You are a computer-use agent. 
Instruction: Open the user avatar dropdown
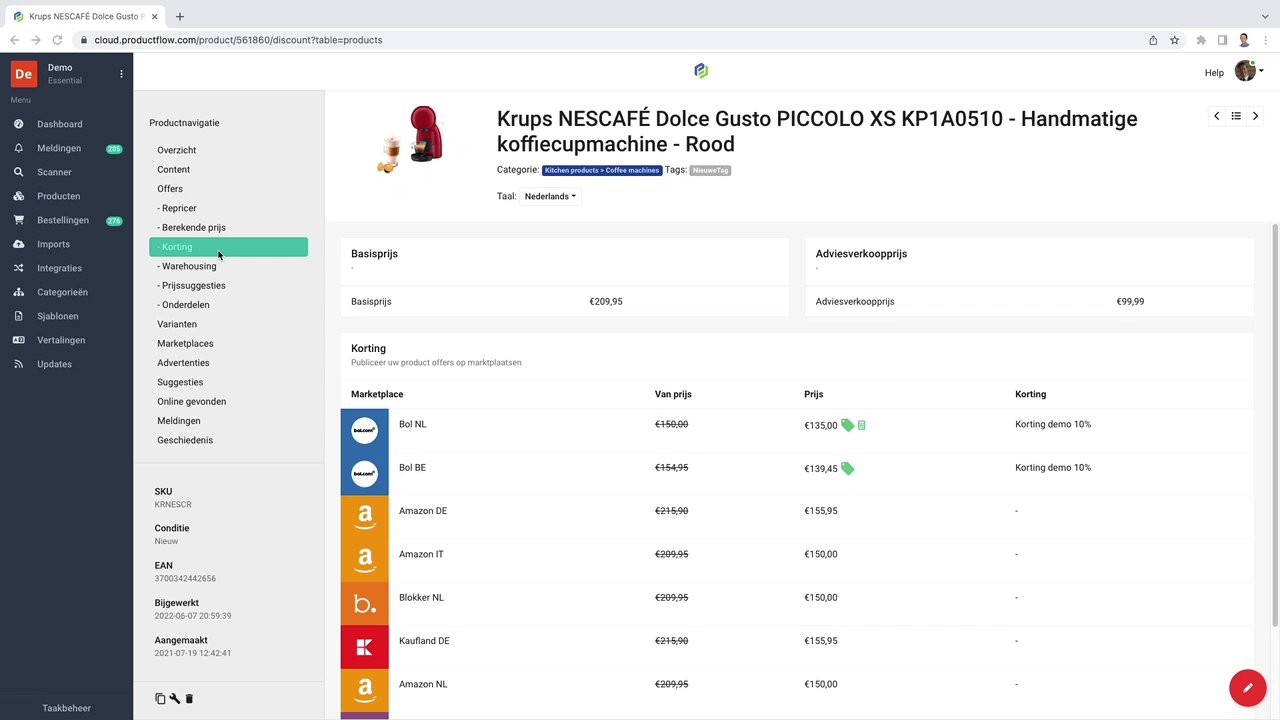point(1248,70)
